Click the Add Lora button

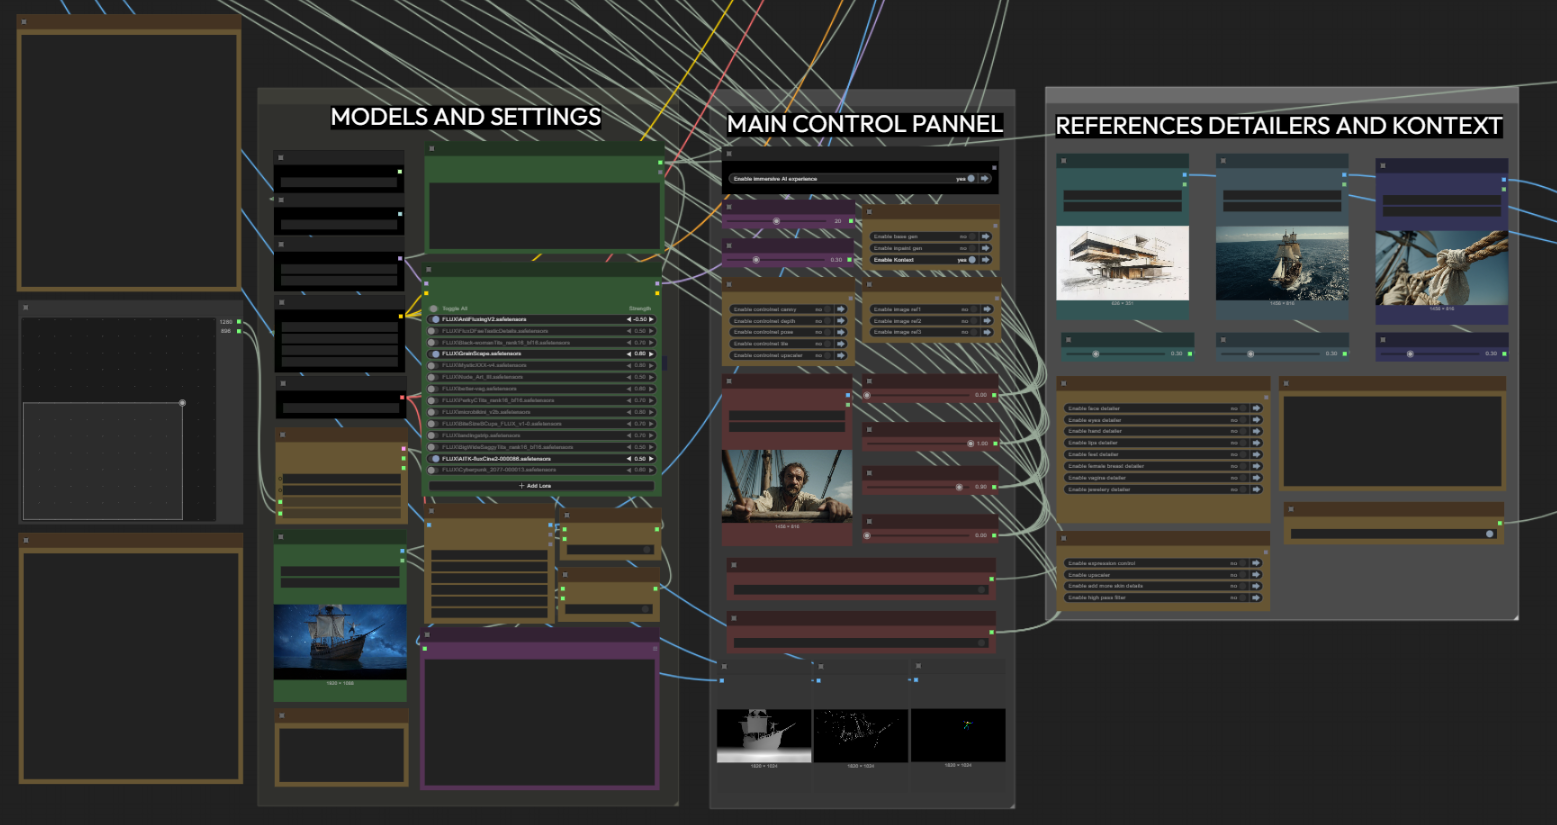pyautogui.click(x=535, y=486)
